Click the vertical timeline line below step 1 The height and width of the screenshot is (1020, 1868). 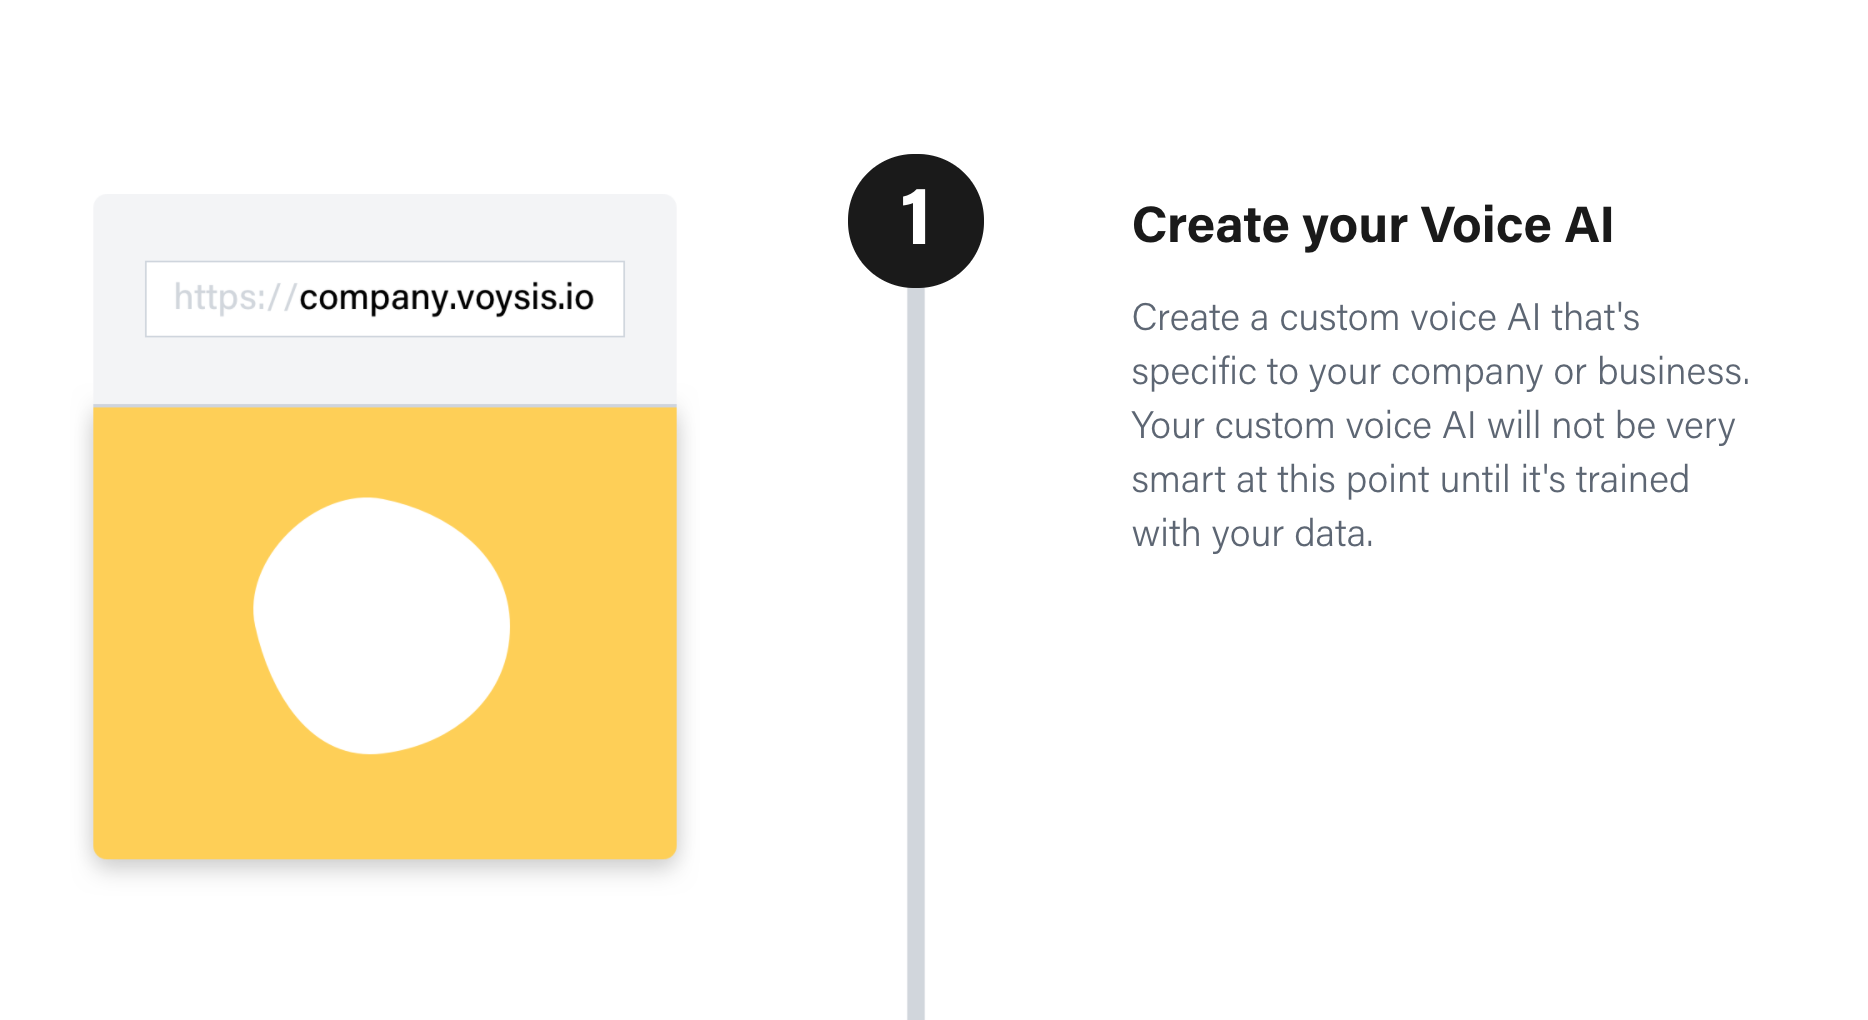(915, 650)
